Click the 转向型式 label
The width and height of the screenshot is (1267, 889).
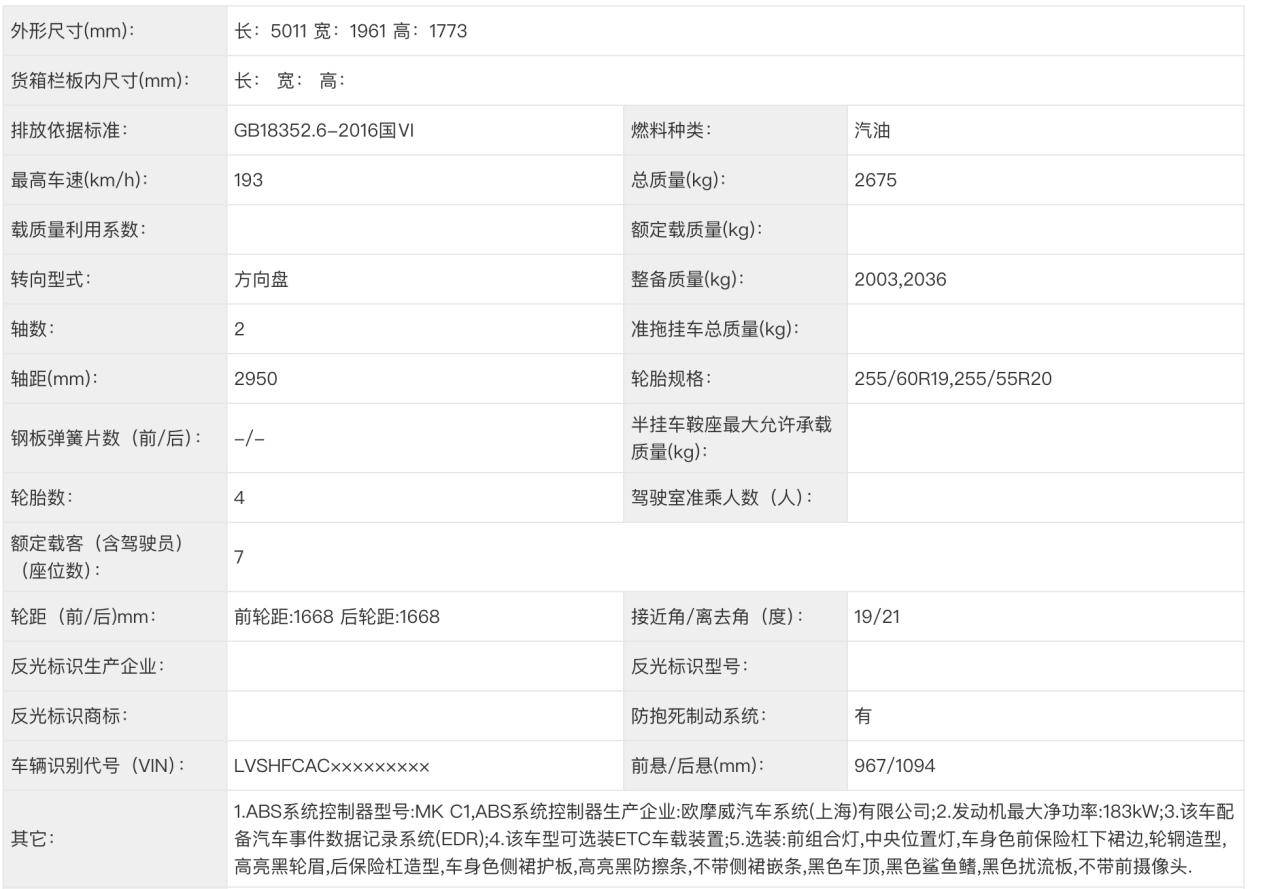pos(51,279)
